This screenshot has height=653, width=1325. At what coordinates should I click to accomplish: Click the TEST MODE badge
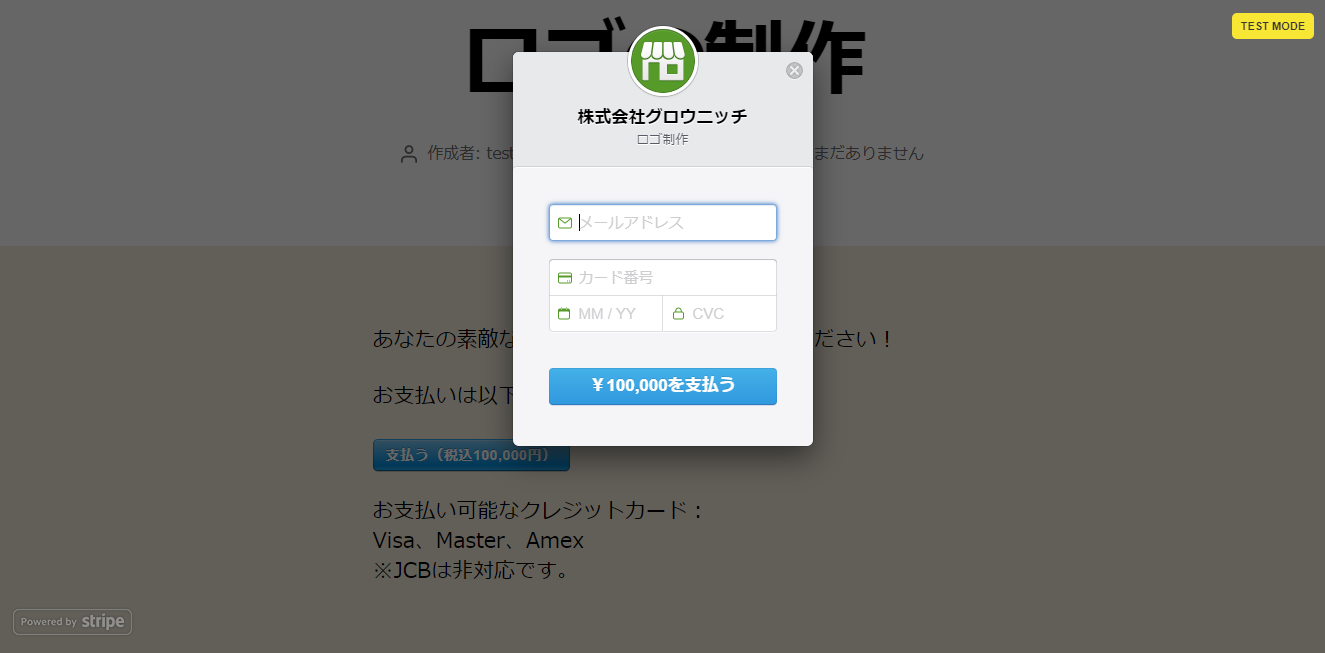1273,26
